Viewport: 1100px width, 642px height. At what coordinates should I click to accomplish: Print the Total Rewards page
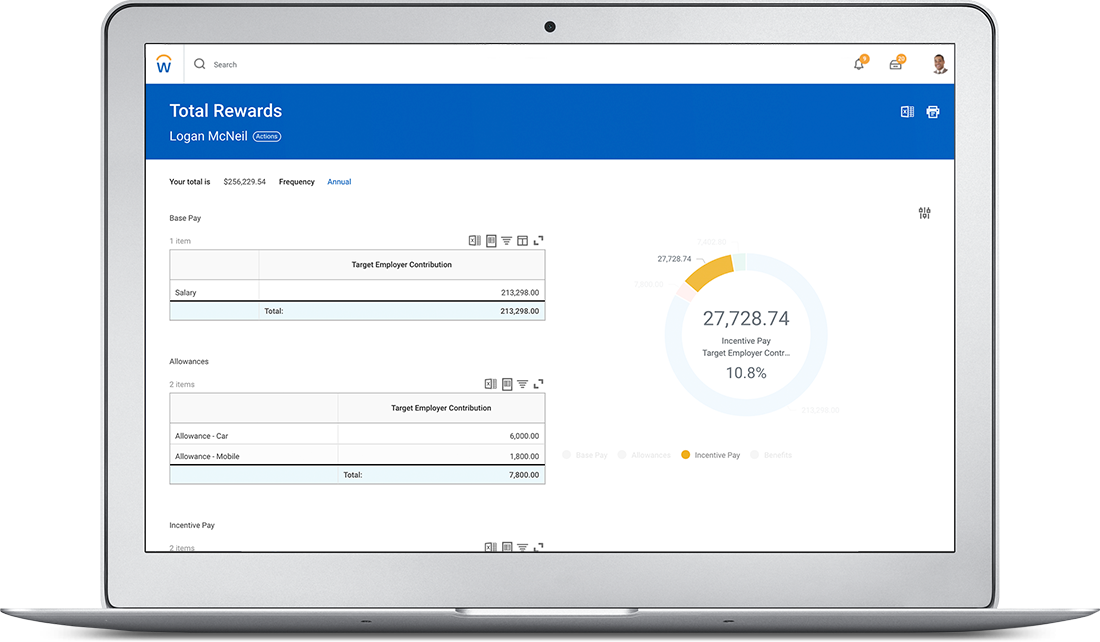tap(933, 112)
